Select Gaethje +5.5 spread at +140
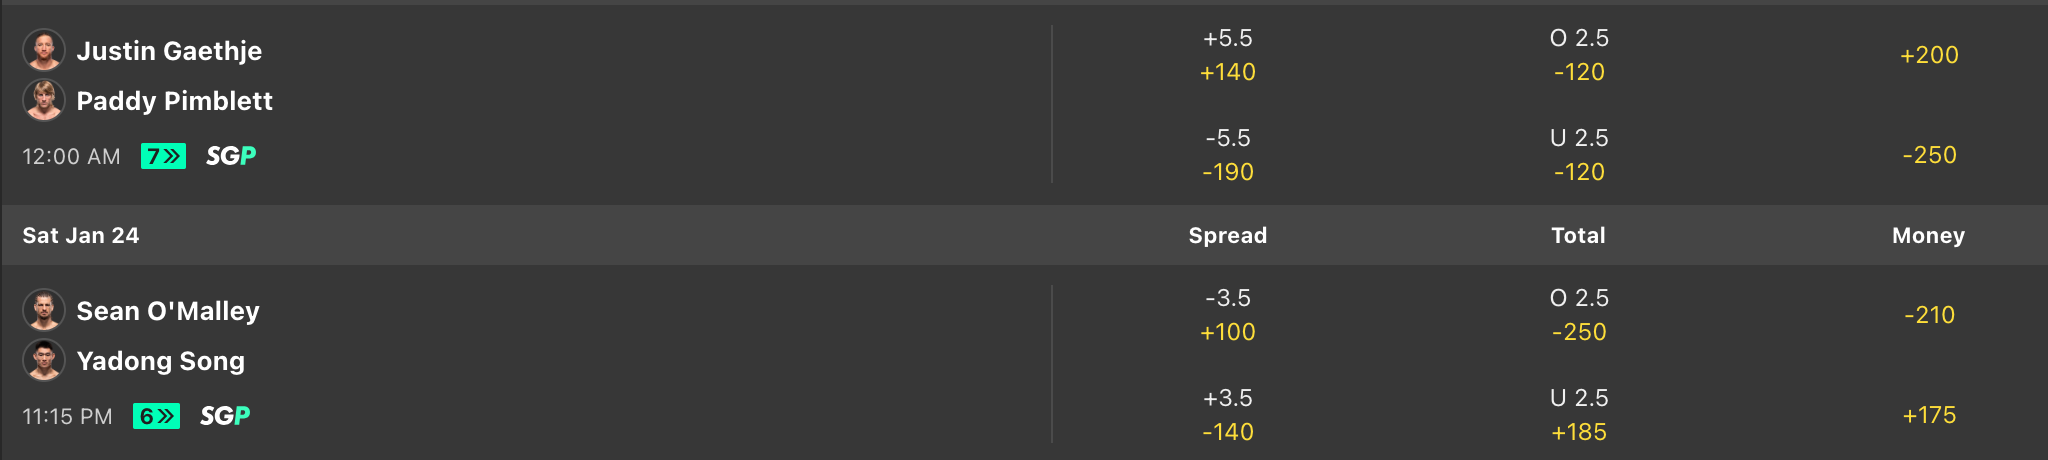Viewport: 2048px width, 460px height. (x=1227, y=55)
